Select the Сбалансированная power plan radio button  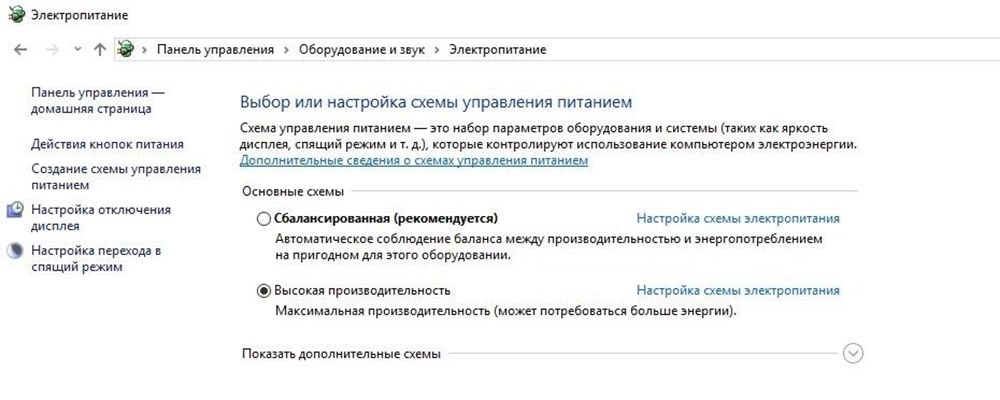click(263, 219)
